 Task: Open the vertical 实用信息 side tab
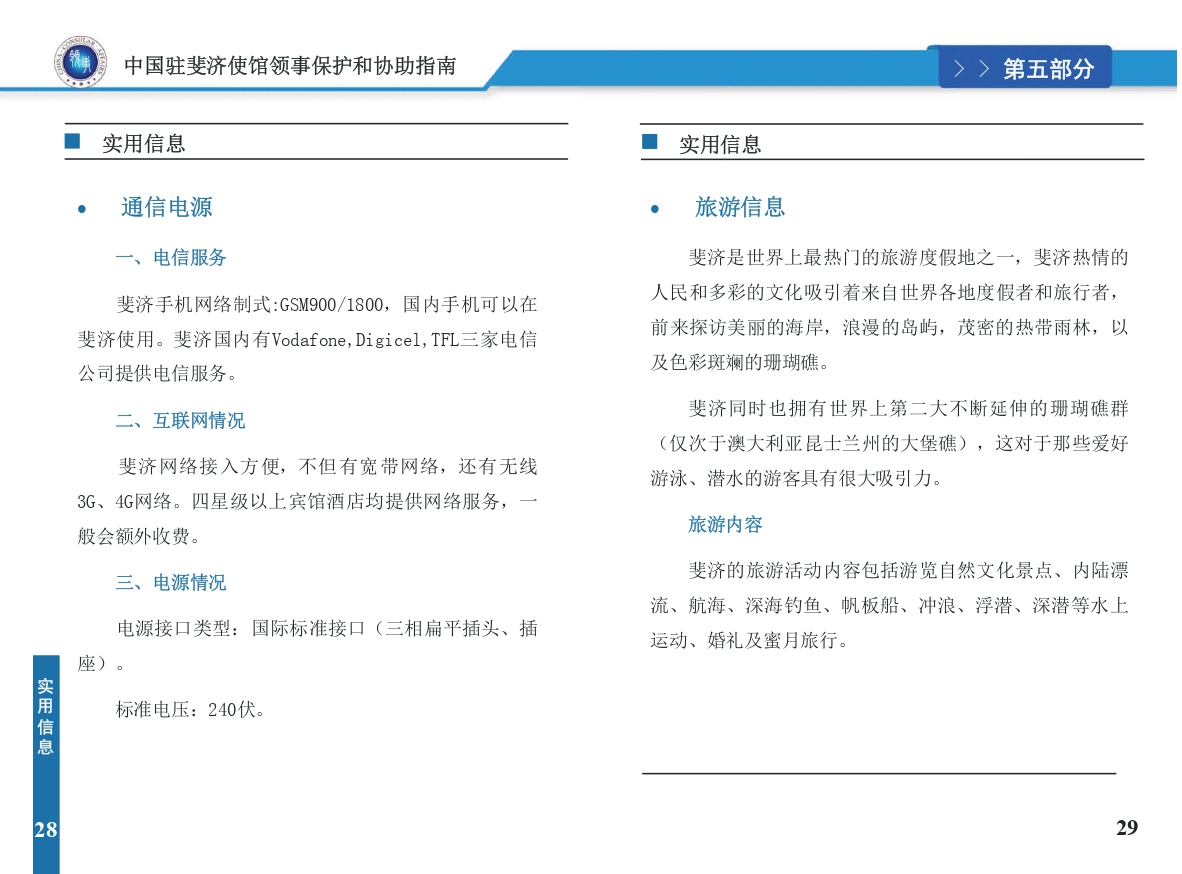[x=46, y=716]
